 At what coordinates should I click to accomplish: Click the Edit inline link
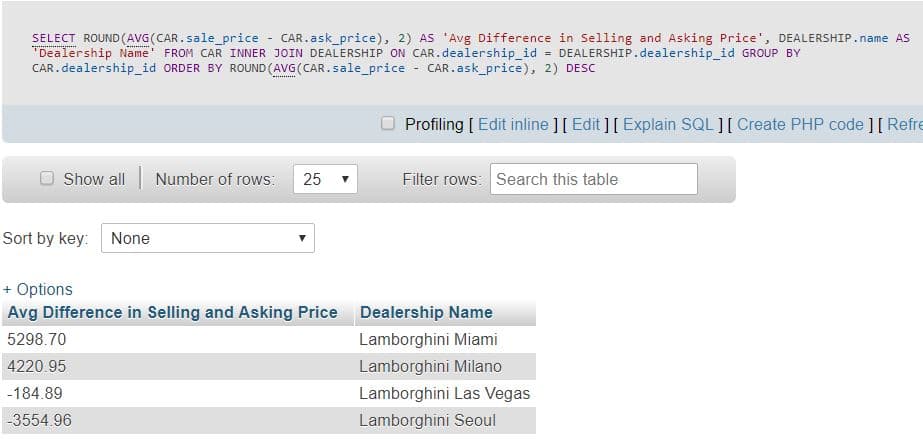coord(513,124)
